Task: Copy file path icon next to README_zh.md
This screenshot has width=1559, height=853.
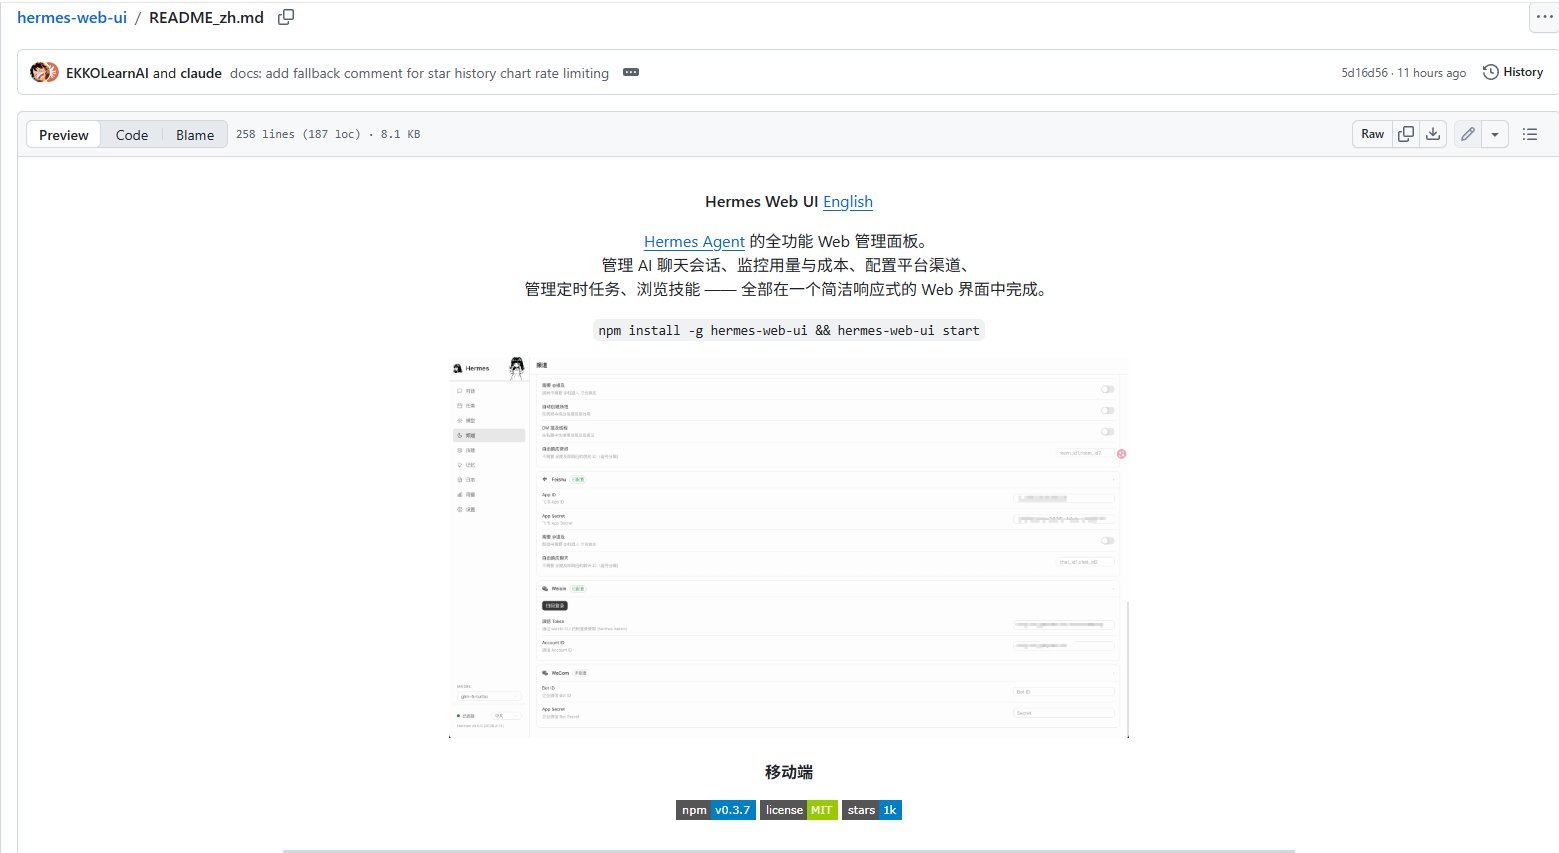Action: [286, 17]
